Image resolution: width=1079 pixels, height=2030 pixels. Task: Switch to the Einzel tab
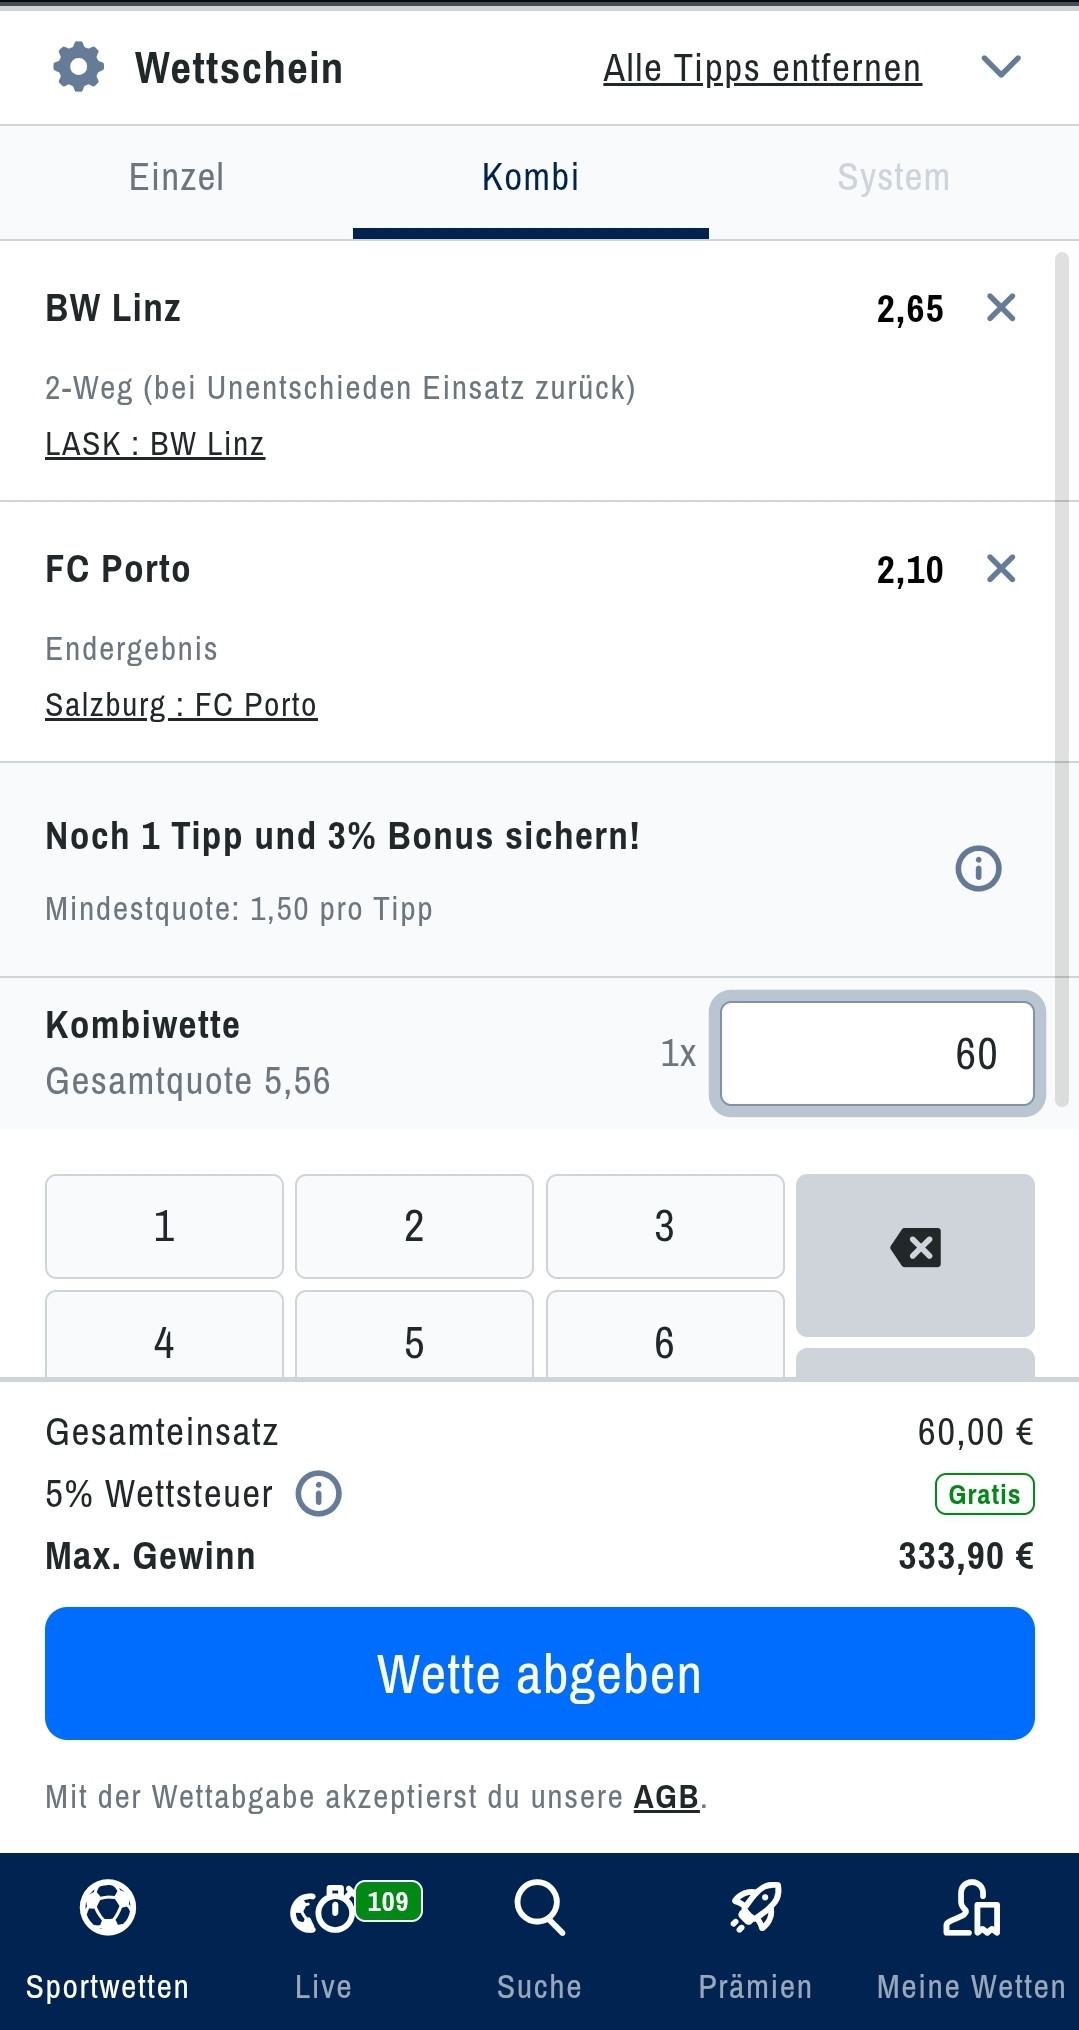177,178
